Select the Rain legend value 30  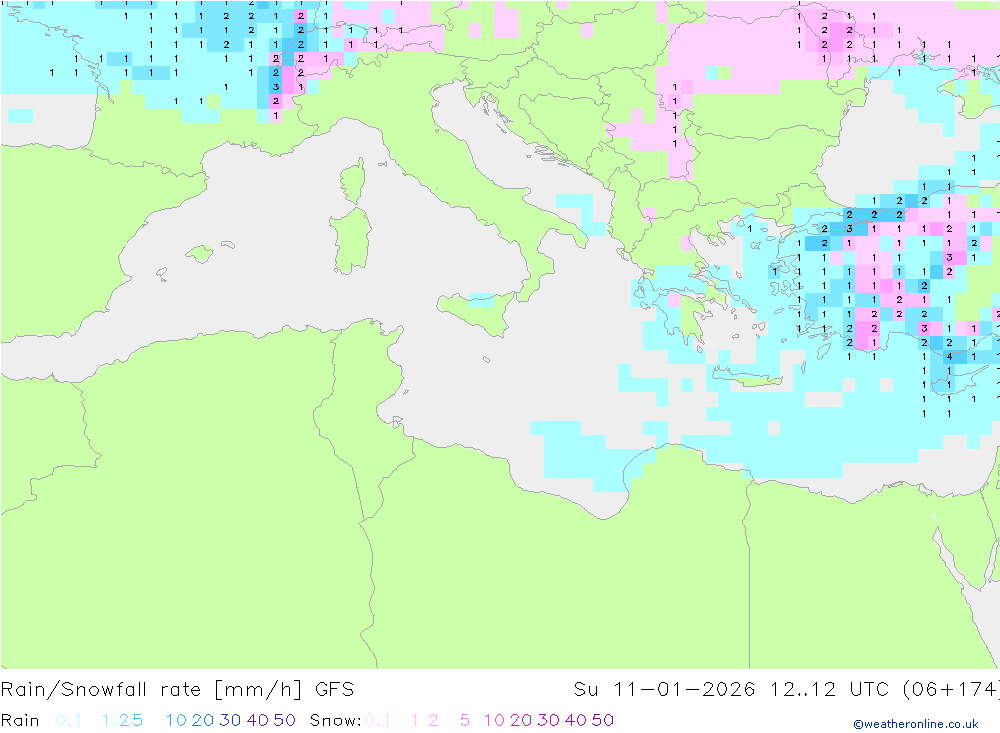click(230, 720)
